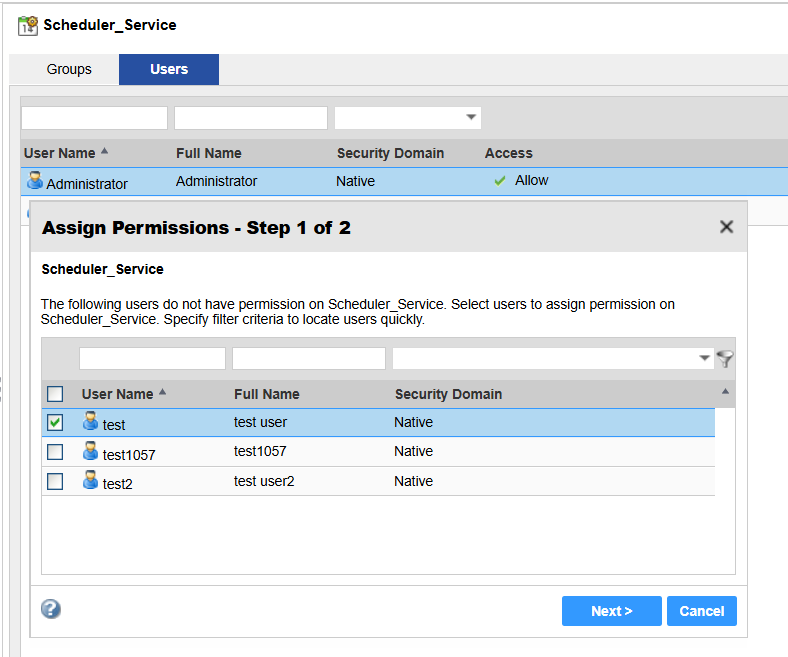This screenshot has height=657, width=788.
Task: Click green check icon next to Allow
Action: pos(500,181)
